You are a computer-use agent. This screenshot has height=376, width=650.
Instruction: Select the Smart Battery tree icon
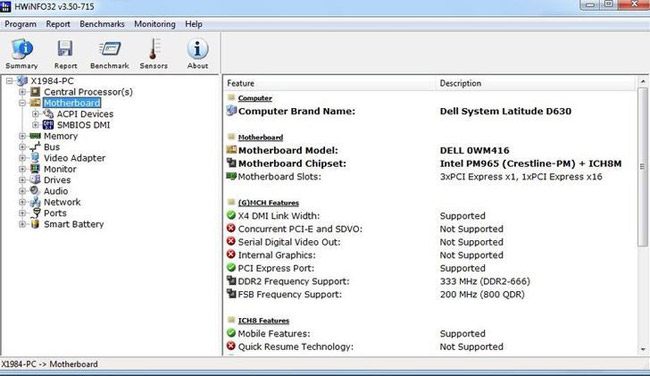tap(35, 224)
